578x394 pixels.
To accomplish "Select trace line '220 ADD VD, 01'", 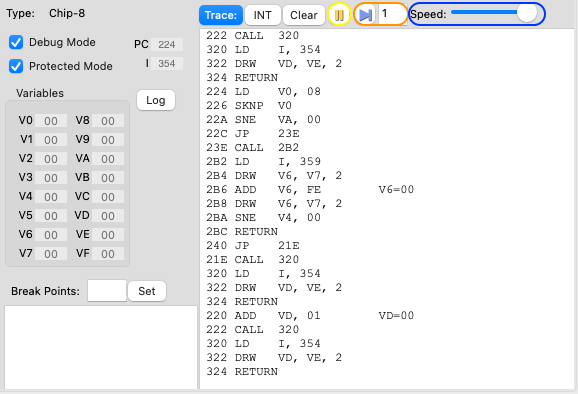I will click(263, 315).
